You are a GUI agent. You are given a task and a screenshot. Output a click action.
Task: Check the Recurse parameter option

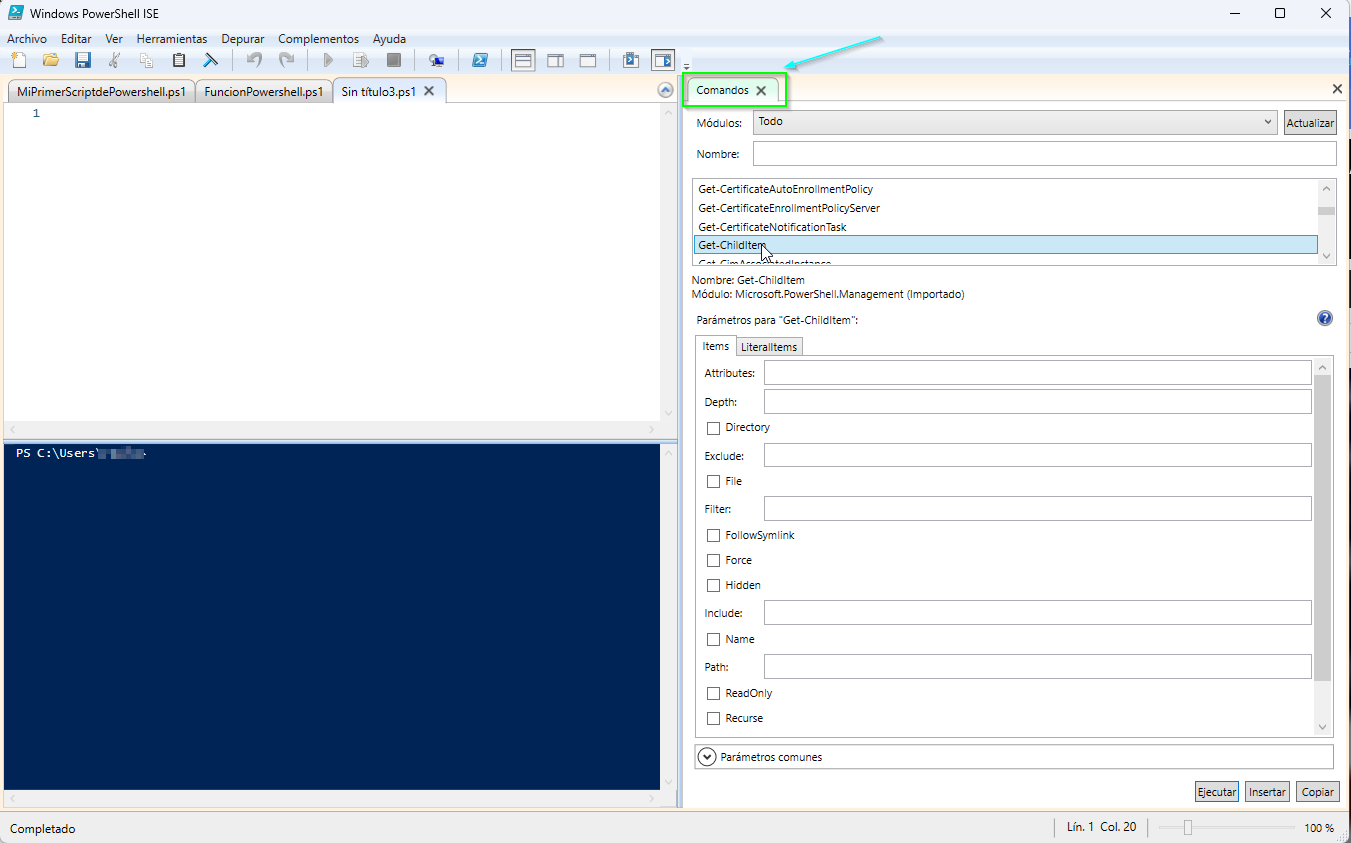(713, 718)
